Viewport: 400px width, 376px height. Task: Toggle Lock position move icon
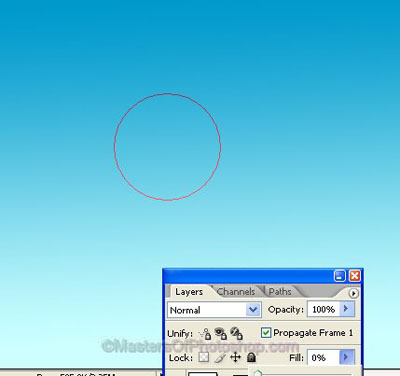(x=235, y=358)
